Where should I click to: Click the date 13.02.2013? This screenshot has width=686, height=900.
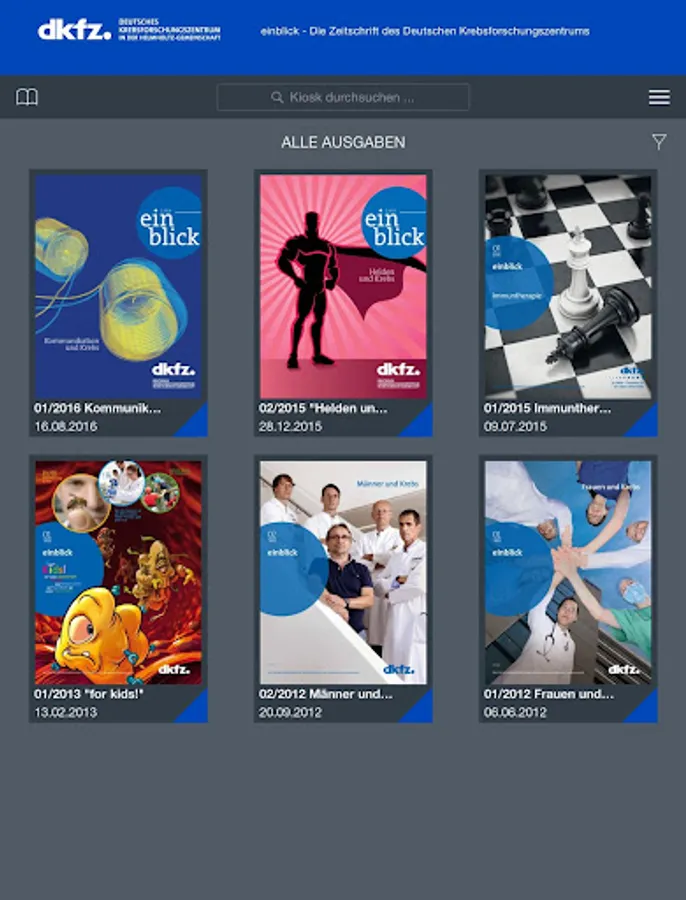[66, 712]
